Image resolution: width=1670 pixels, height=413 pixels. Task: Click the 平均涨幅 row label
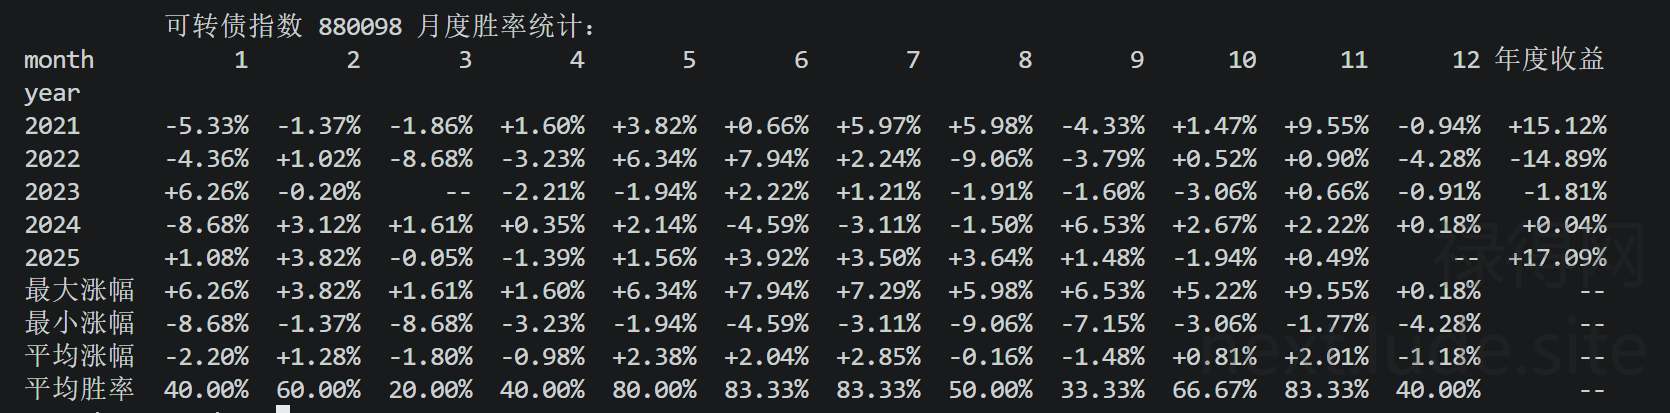79,357
